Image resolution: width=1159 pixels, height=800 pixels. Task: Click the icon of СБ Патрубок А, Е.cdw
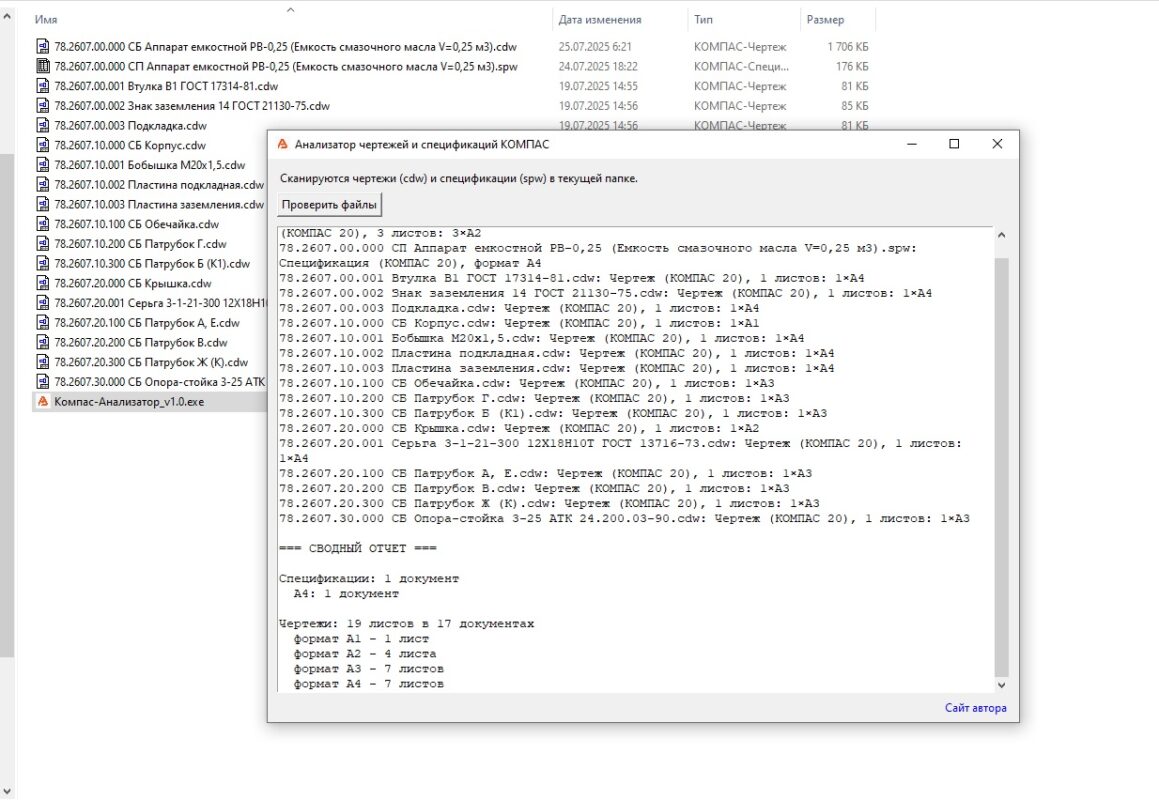(x=43, y=322)
